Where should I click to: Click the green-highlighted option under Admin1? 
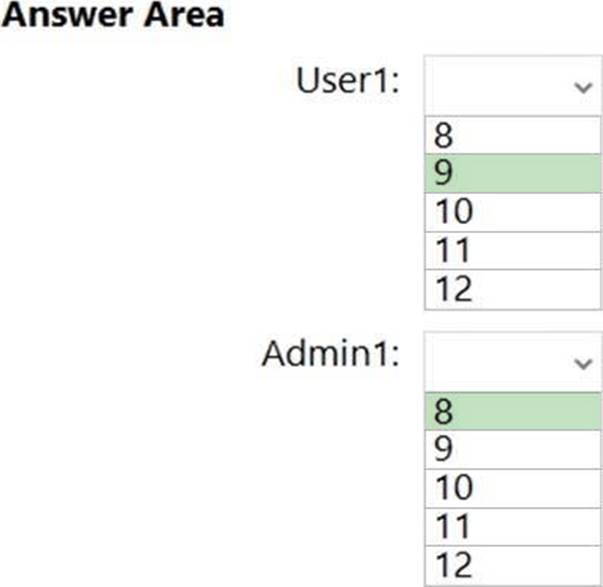click(x=512, y=411)
